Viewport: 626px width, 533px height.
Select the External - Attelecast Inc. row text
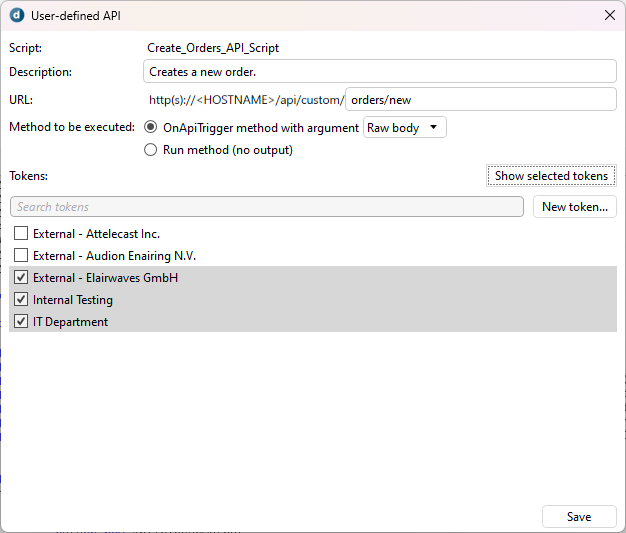[96, 234]
